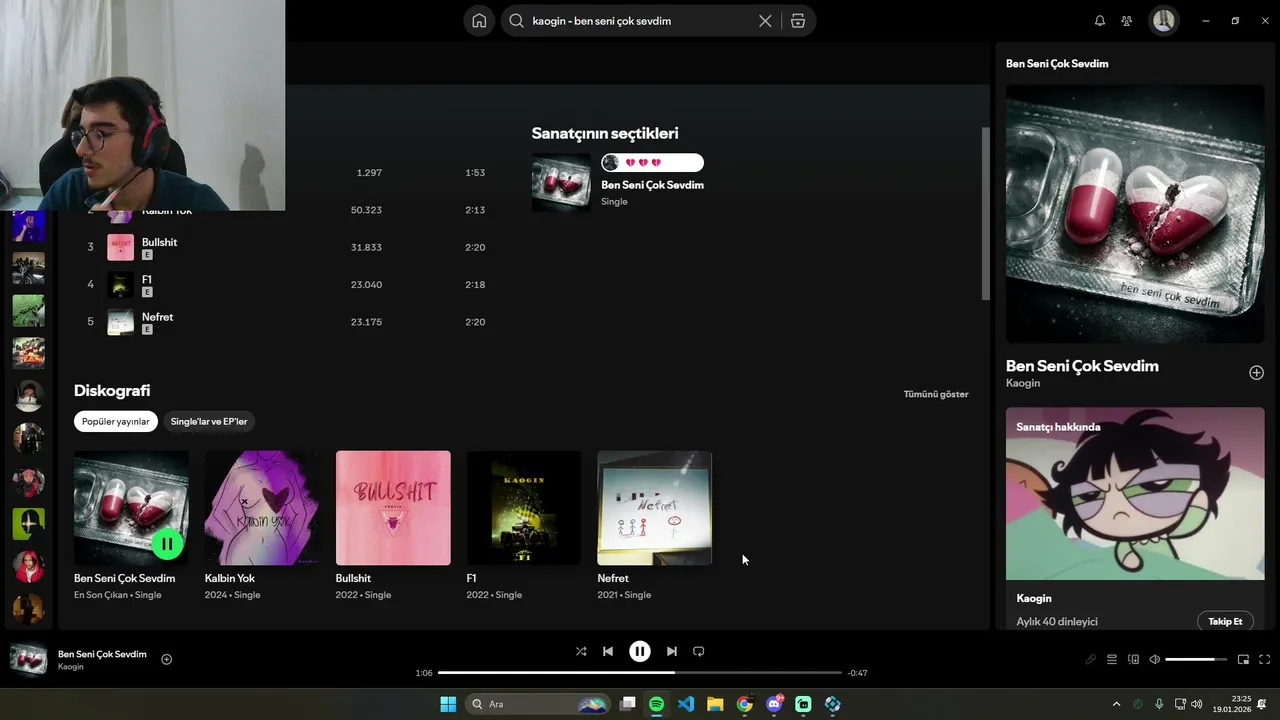Open the bottom sidebar library thumbnail
The image size is (1280, 720).
click(x=29, y=608)
